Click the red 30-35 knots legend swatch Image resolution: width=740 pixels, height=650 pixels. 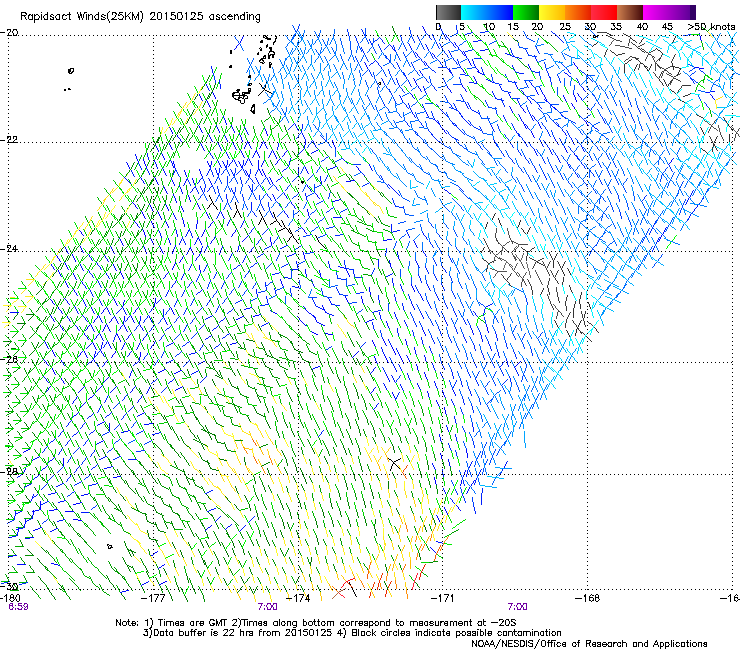point(604,12)
